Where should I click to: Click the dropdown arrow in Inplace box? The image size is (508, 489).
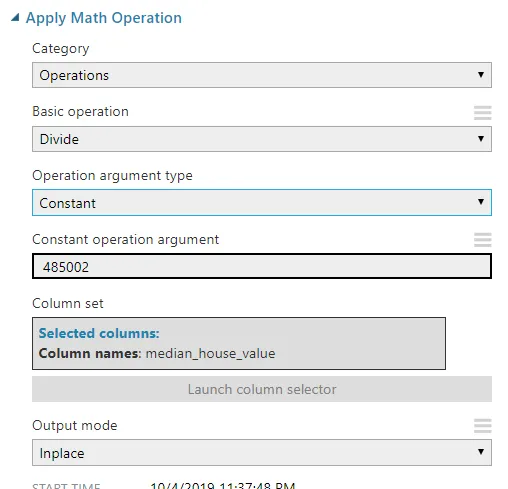click(x=481, y=452)
